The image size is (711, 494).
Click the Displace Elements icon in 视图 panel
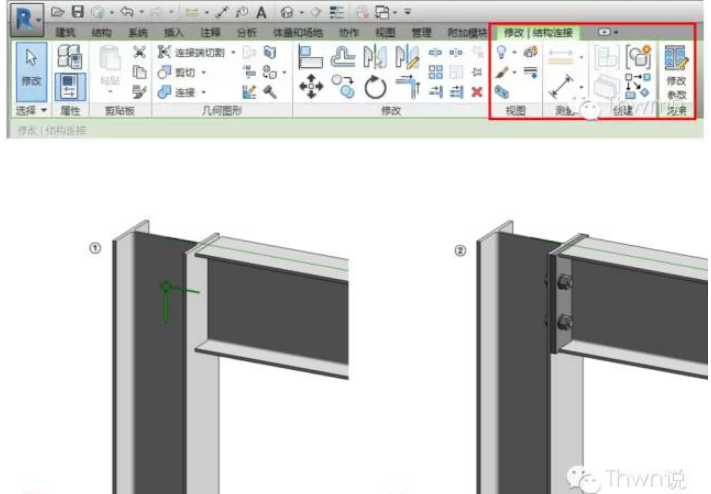(x=531, y=52)
